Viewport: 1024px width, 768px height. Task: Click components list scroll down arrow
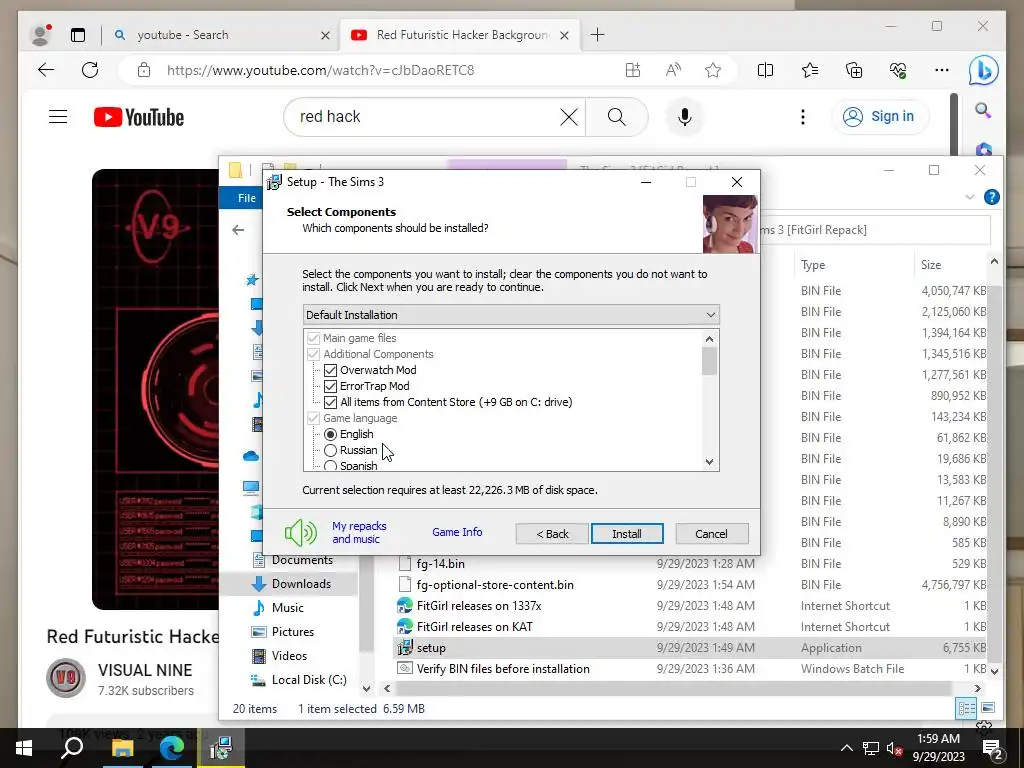710,462
